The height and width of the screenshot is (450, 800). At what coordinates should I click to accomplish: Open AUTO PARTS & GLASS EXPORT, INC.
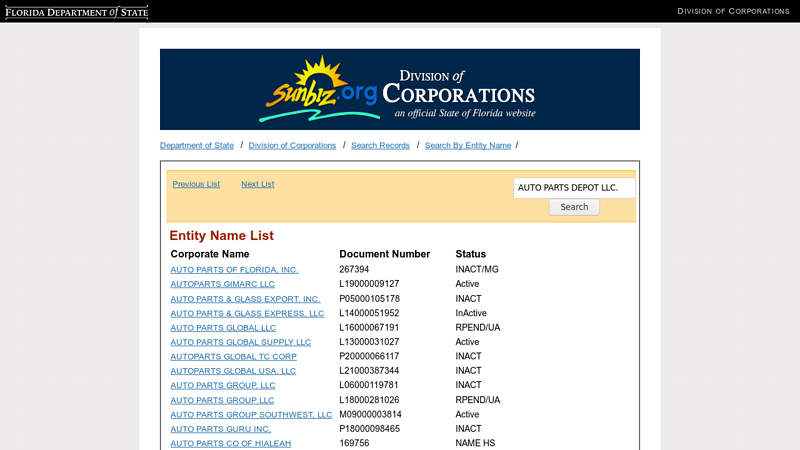click(245, 299)
